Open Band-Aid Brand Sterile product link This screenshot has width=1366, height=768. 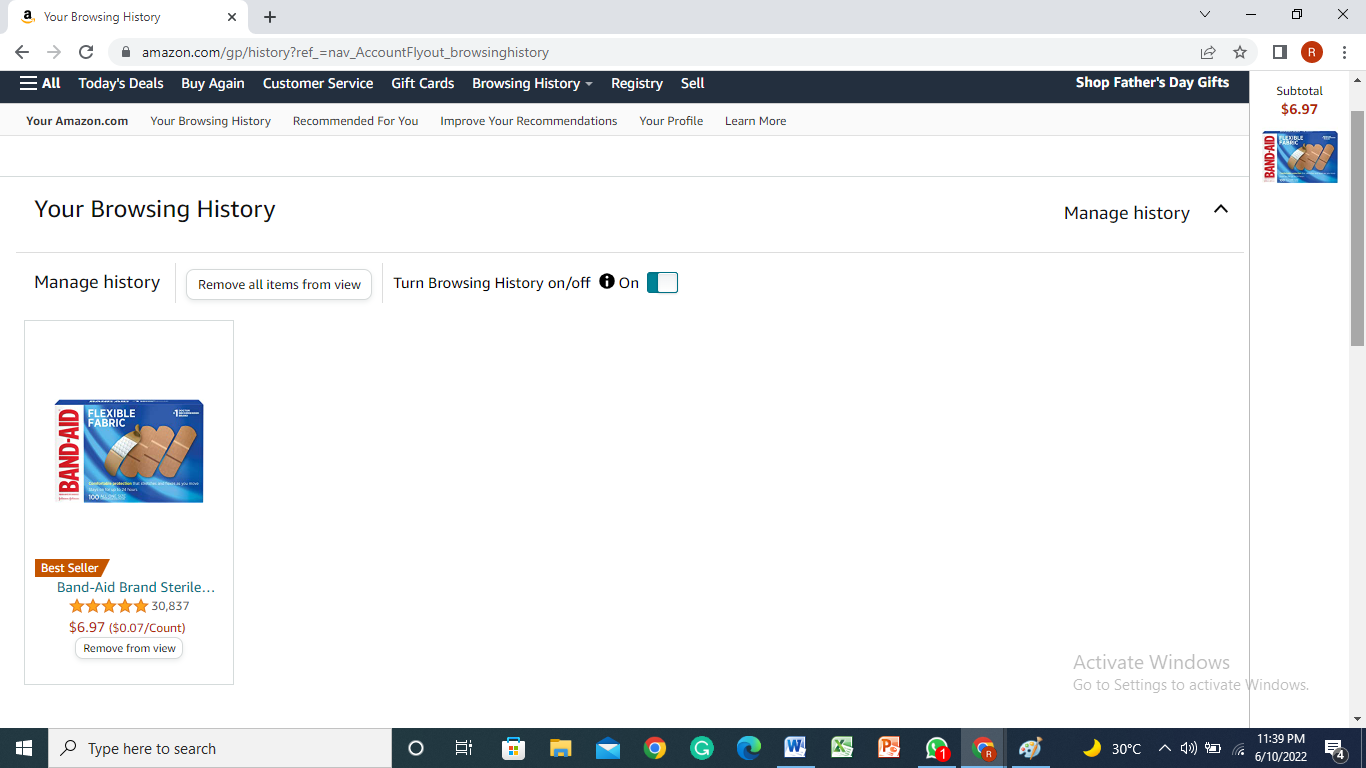136,587
